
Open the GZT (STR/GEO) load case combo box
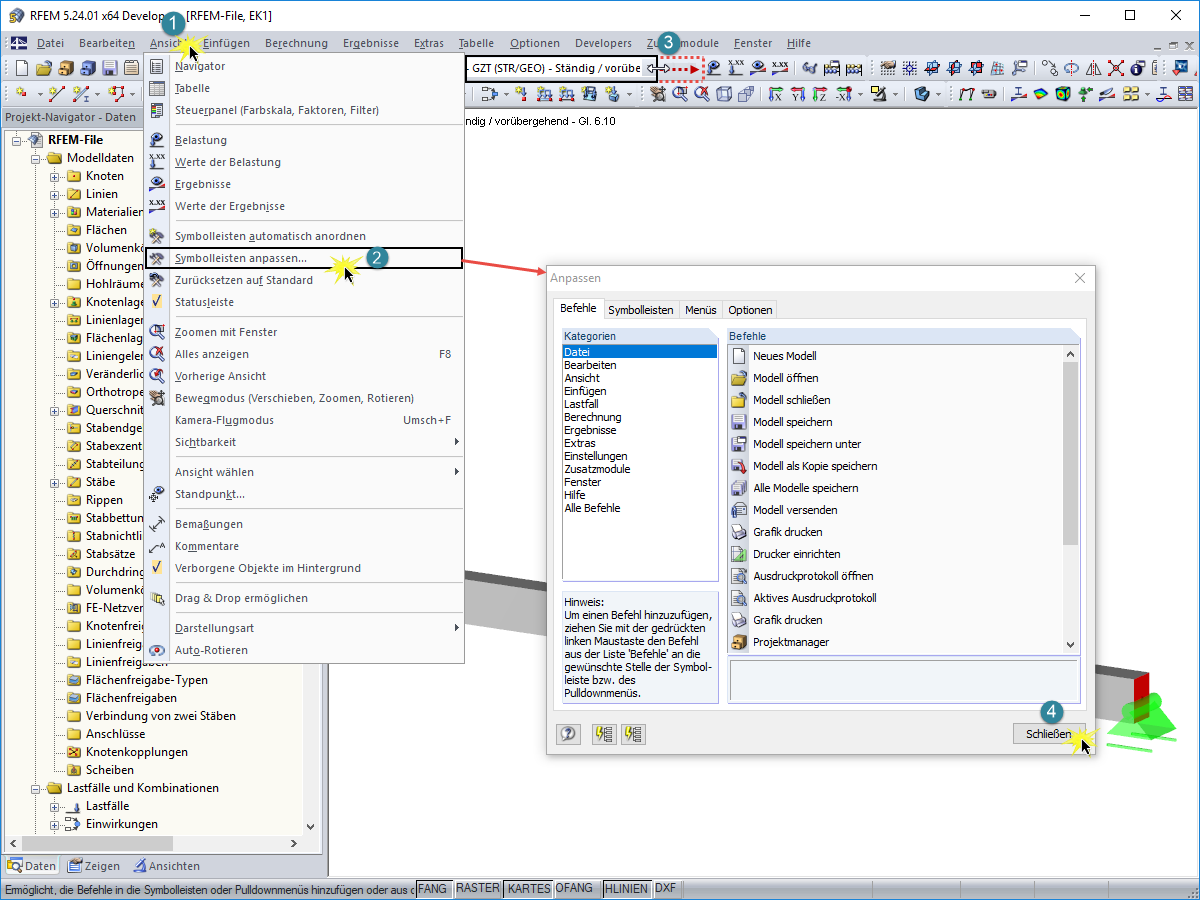[562, 68]
